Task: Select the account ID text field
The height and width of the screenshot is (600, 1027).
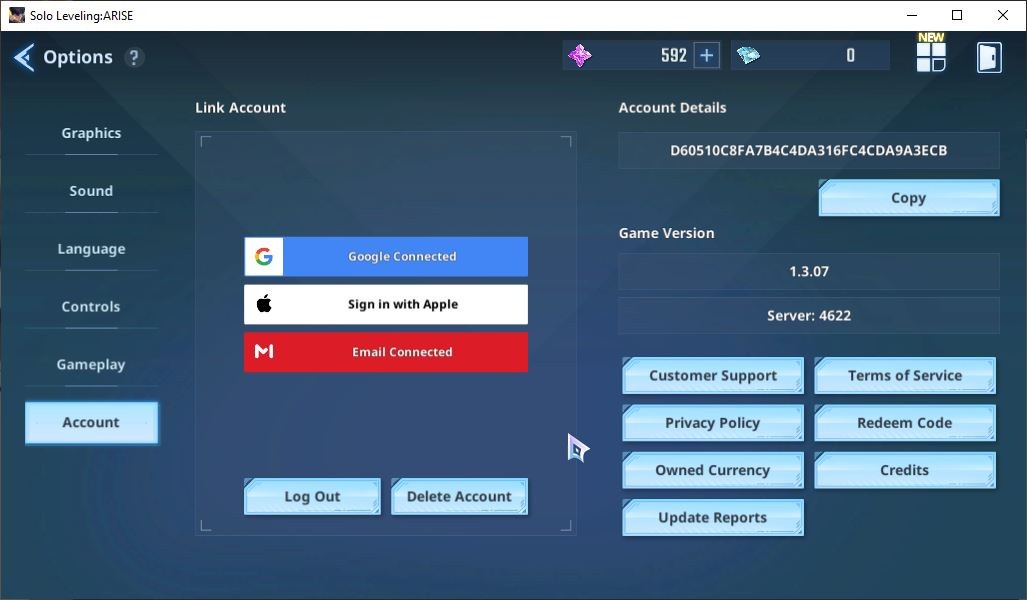Action: coord(809,151)
